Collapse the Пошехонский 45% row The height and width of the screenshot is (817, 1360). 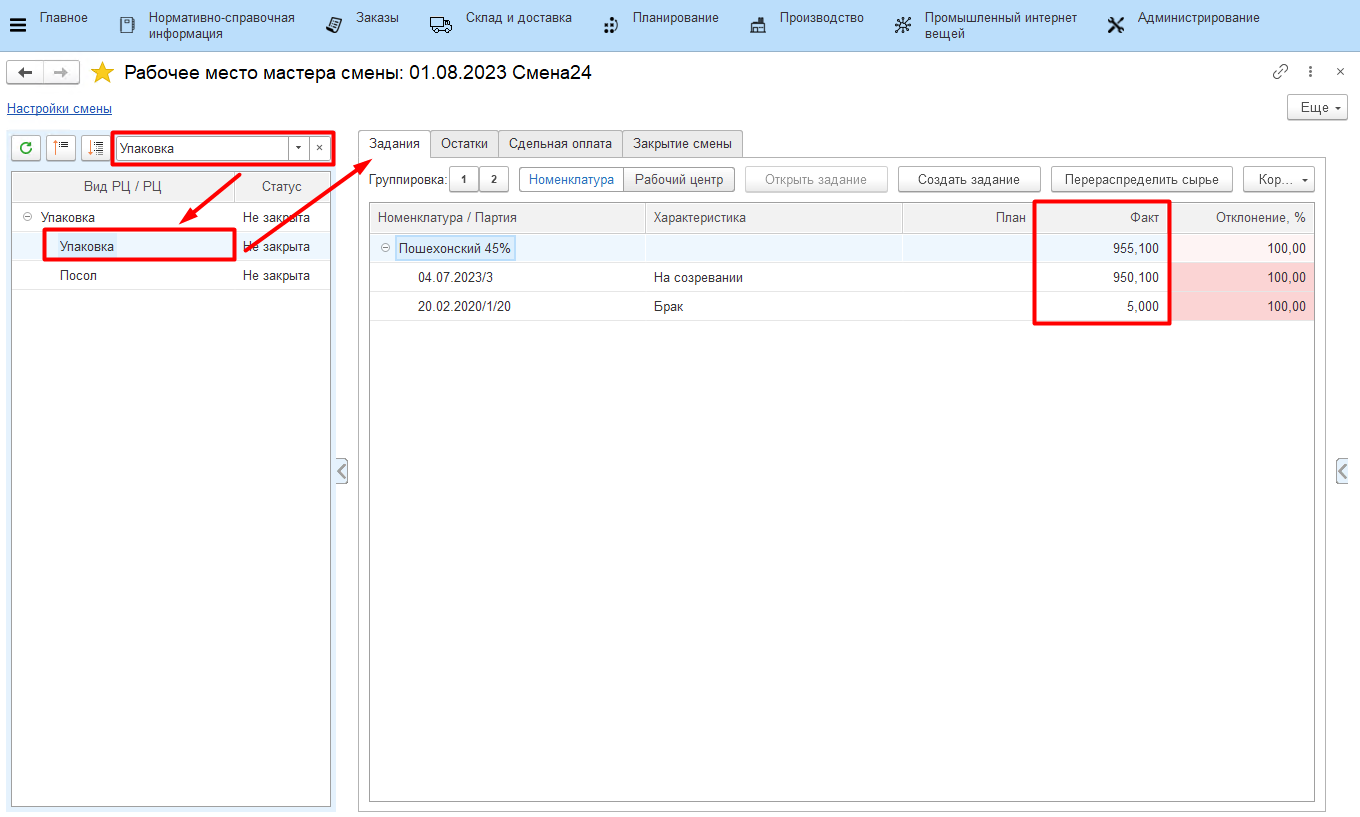[x=386, y=248]
